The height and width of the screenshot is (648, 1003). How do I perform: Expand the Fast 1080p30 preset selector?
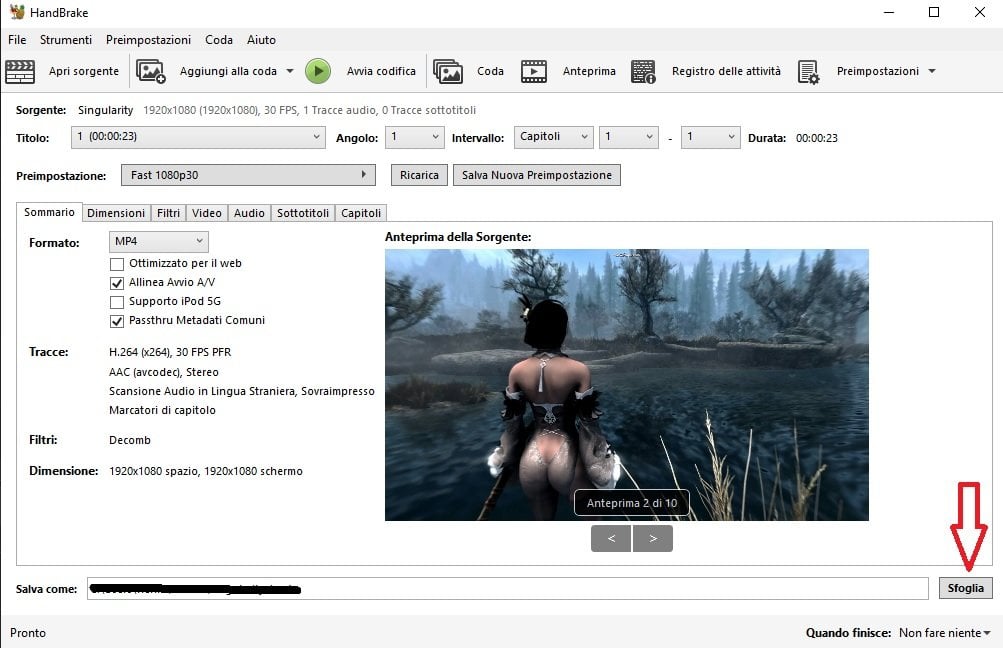248,175
